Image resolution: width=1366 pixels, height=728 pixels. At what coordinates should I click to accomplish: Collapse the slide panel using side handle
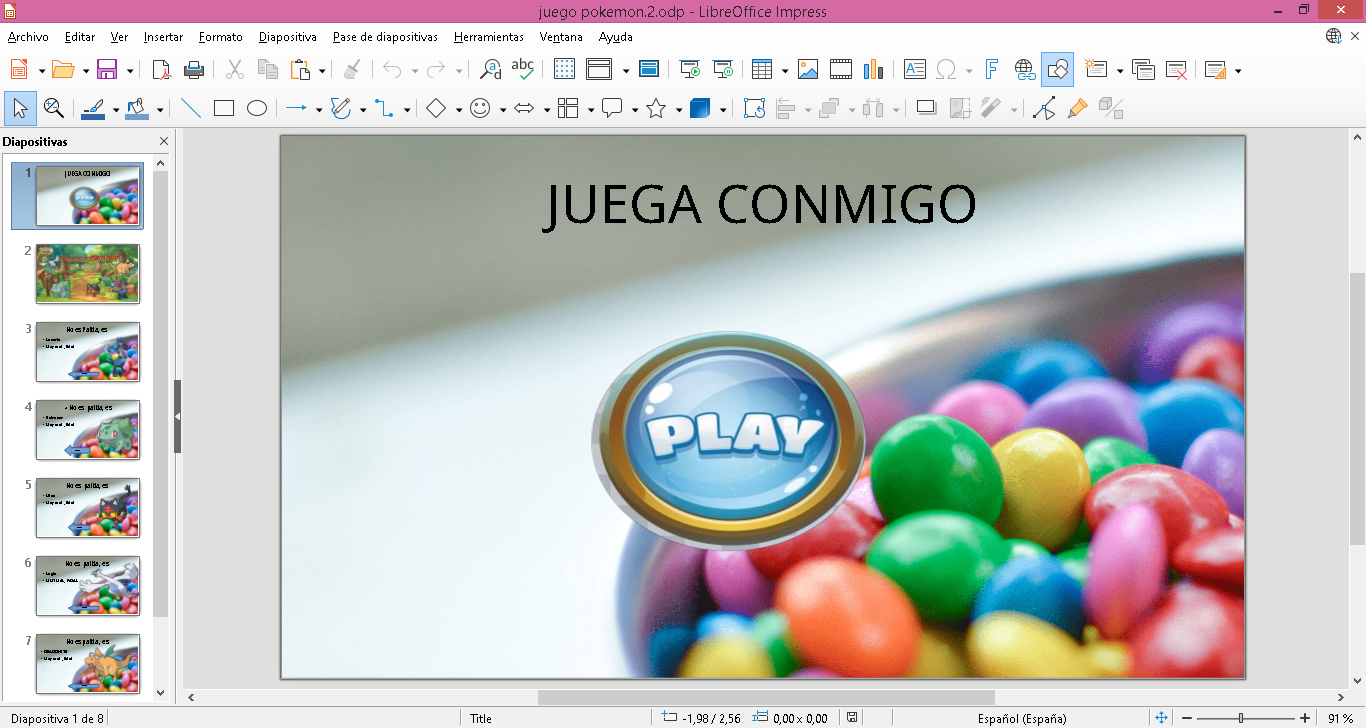177,416
